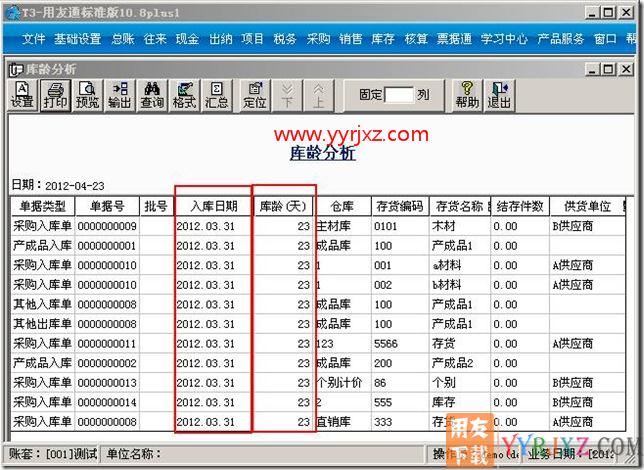The width and height of the screenshot is (644, 470).
Task: Click the a材料 inventory name cell
Action: point(460,265)
